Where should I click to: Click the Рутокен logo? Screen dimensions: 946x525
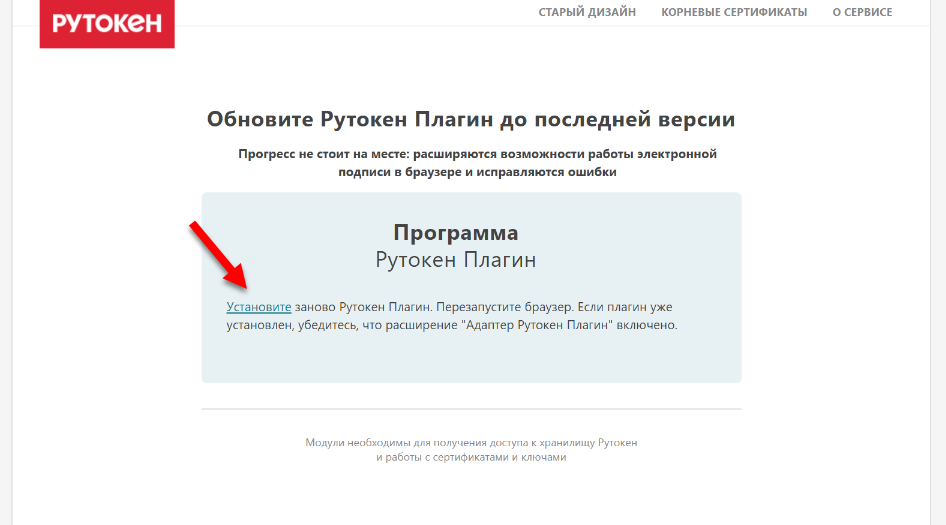[107, 24]
